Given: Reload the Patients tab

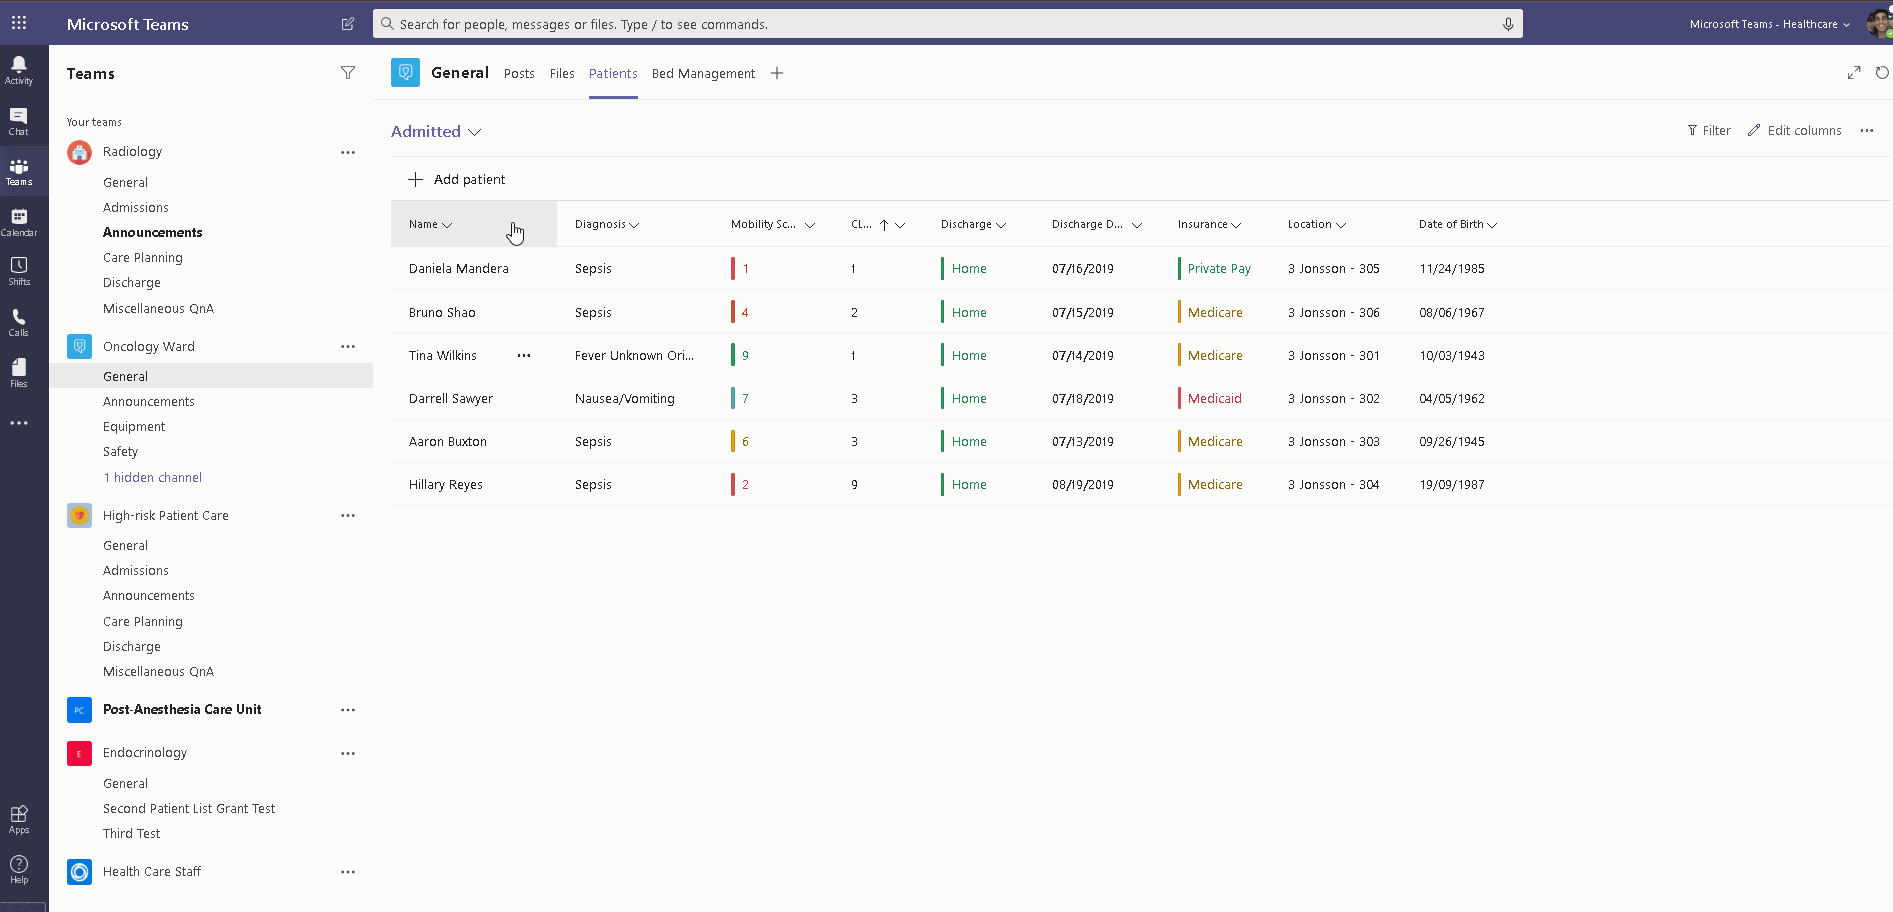Looking at the screenshot, I should [x=1882, y=72].
